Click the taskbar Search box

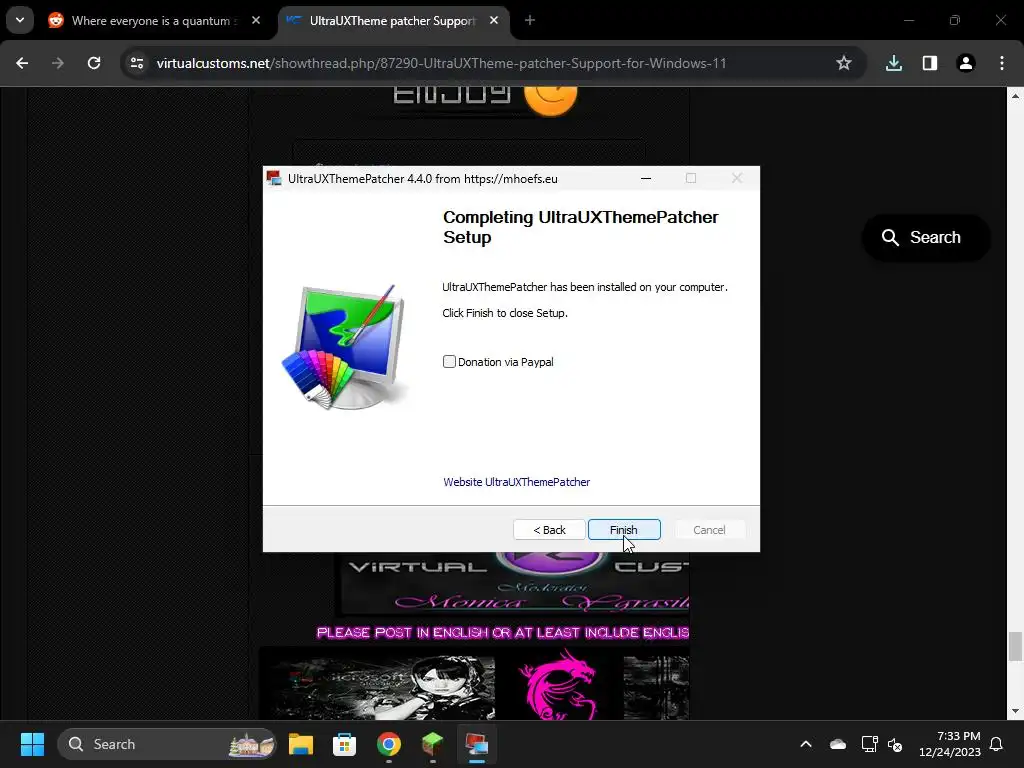tap(167, 744)
